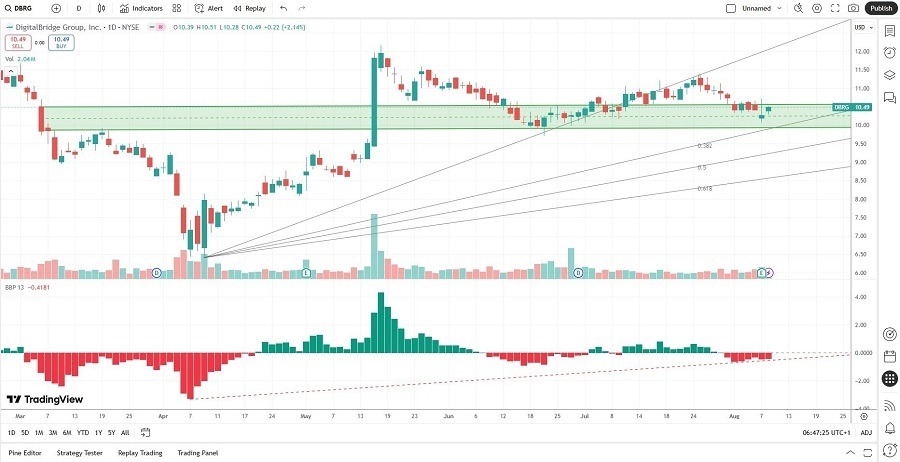
Task: Open the USD currency dropdown
Action: [864, 27]
